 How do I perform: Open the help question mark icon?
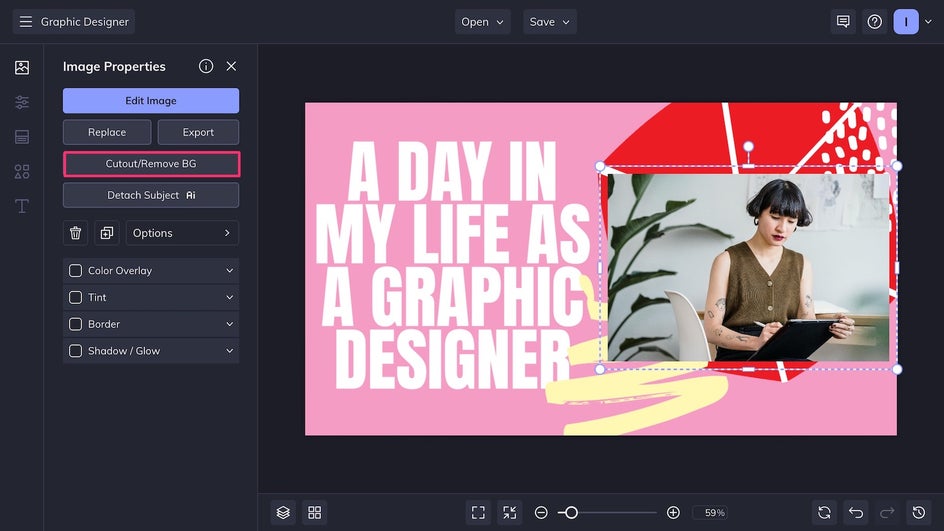pos(874,22)
